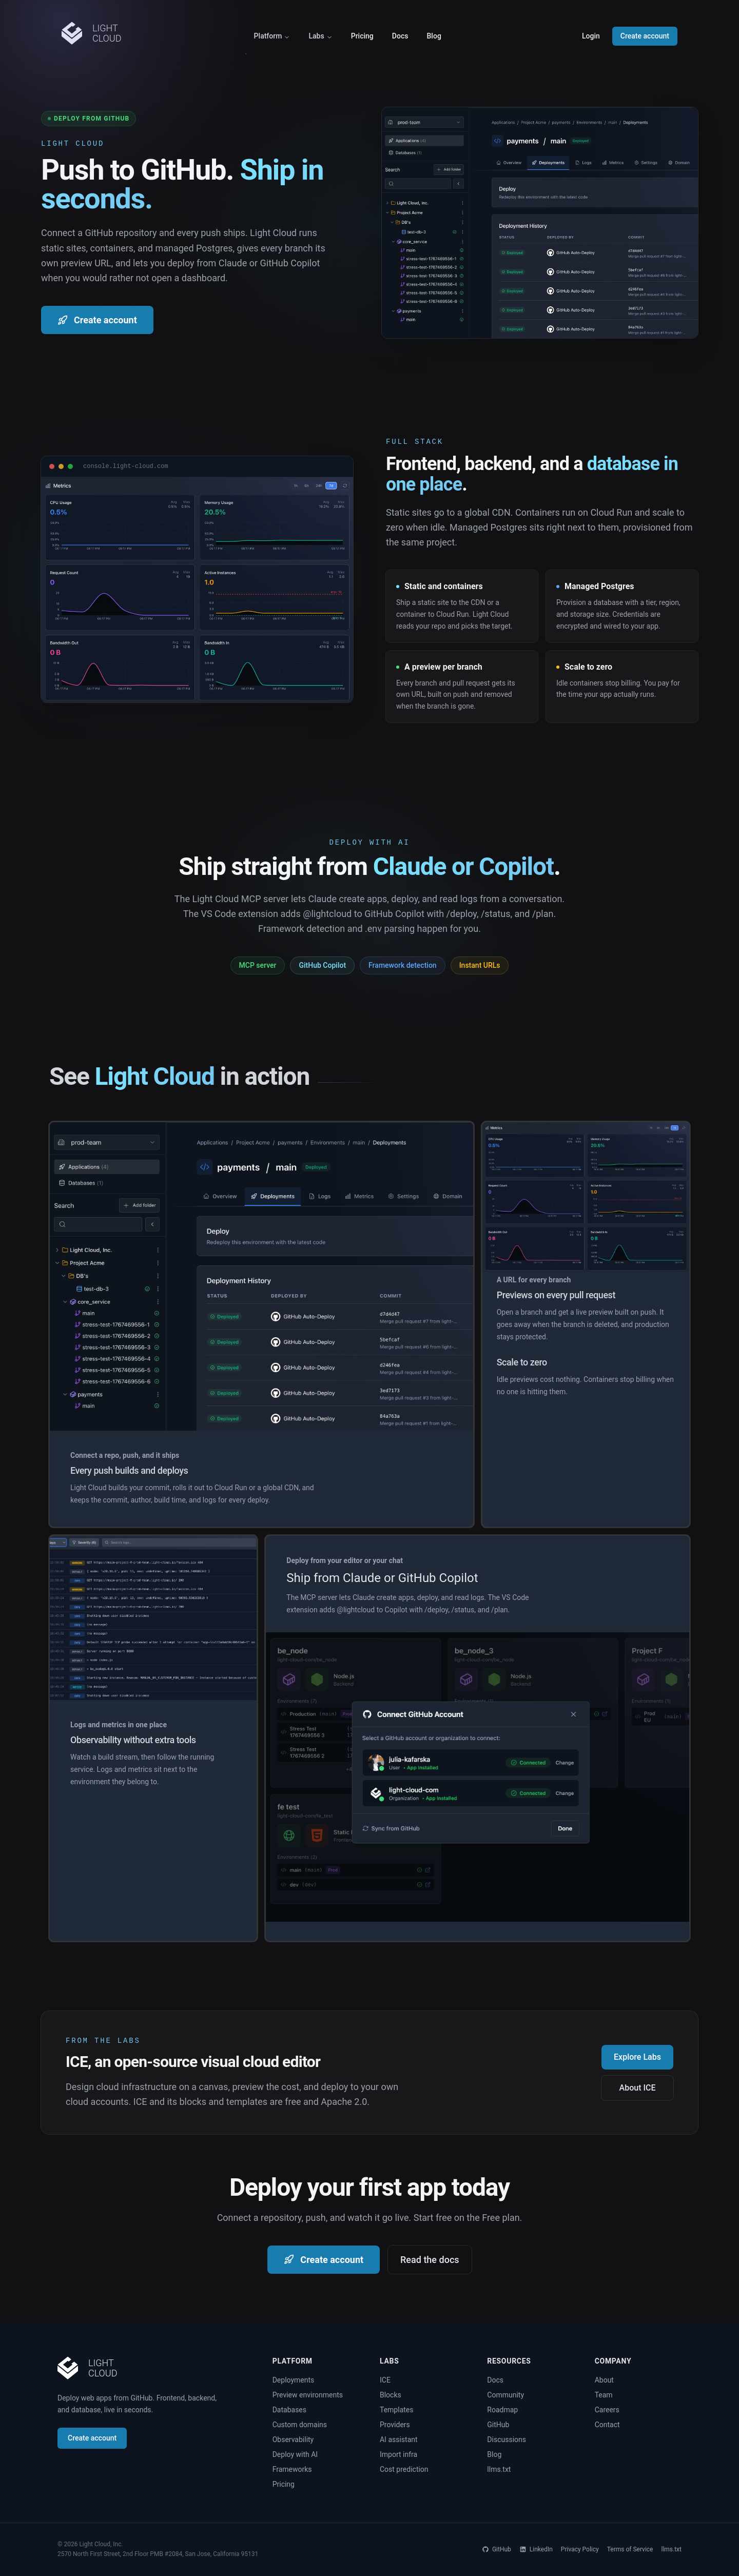The width and height of the screenshot is (739, 2576).
Task: Click the Read the docs button
Action: point(429,2260)
